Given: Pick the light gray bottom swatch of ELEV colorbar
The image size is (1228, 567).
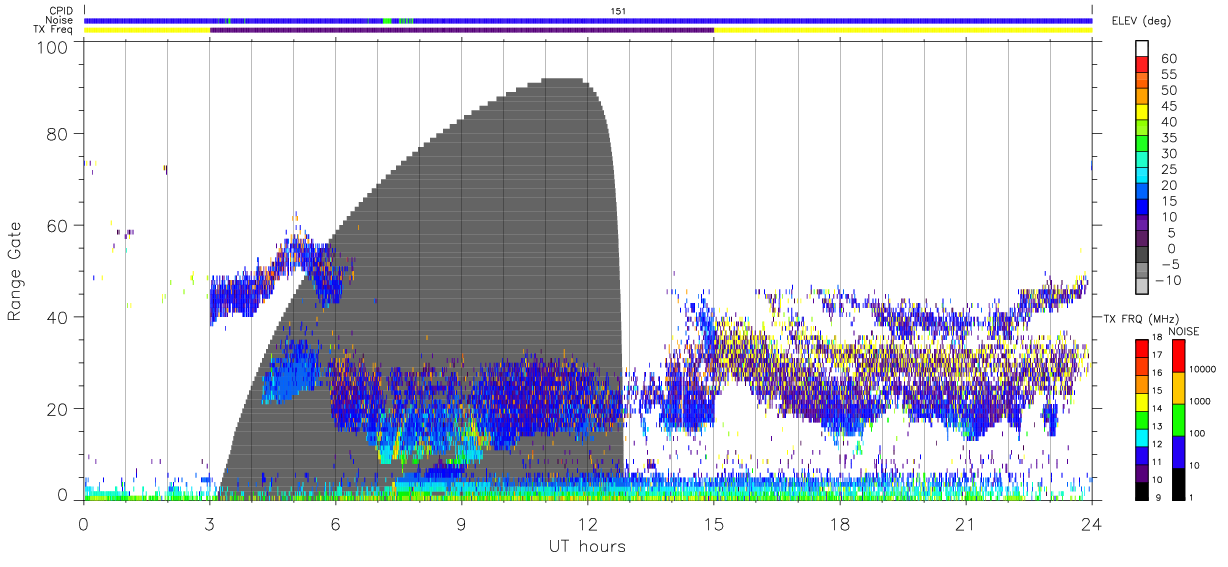Looking at the screenshot, I should [1142, 287].
